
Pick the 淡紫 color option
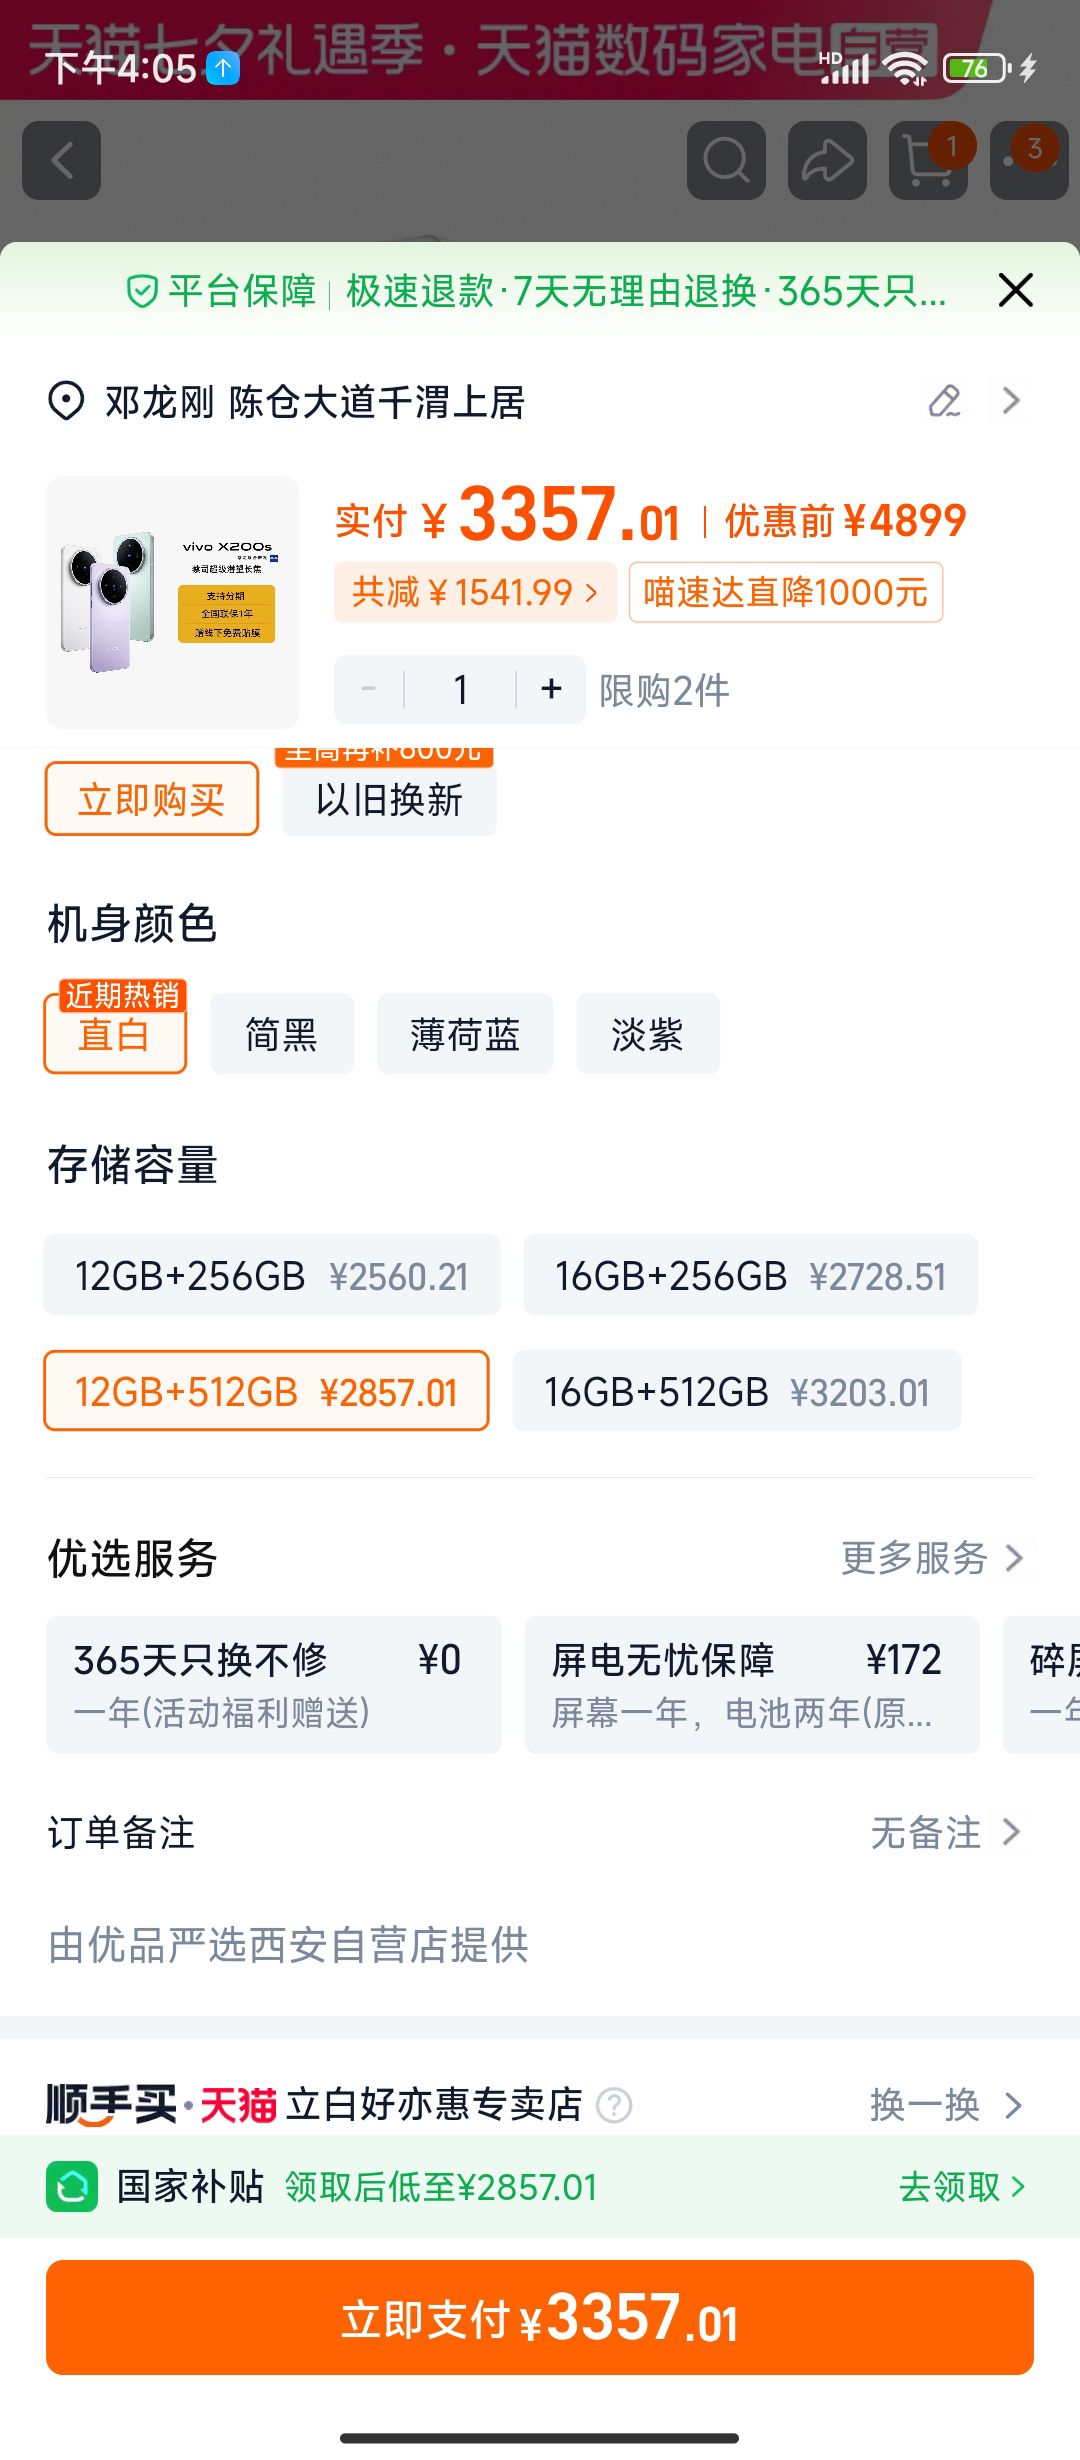pos(648,1034)
